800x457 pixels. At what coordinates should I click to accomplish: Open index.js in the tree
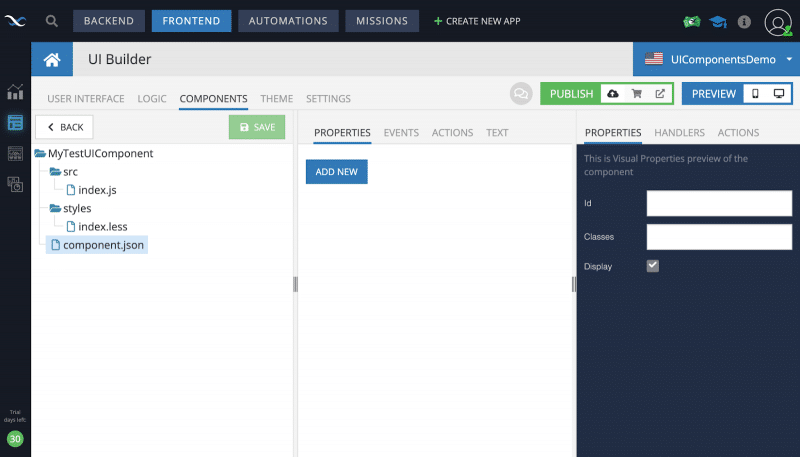pos(97,190)
